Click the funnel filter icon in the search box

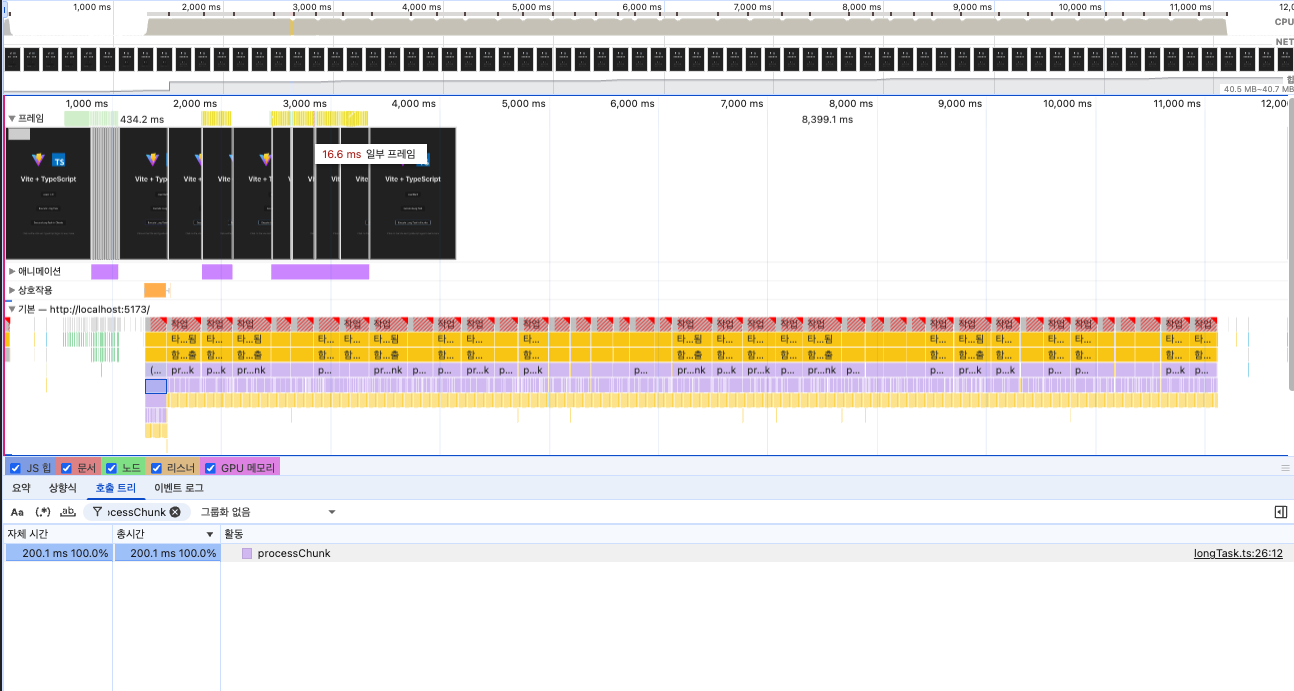point(97,512)
